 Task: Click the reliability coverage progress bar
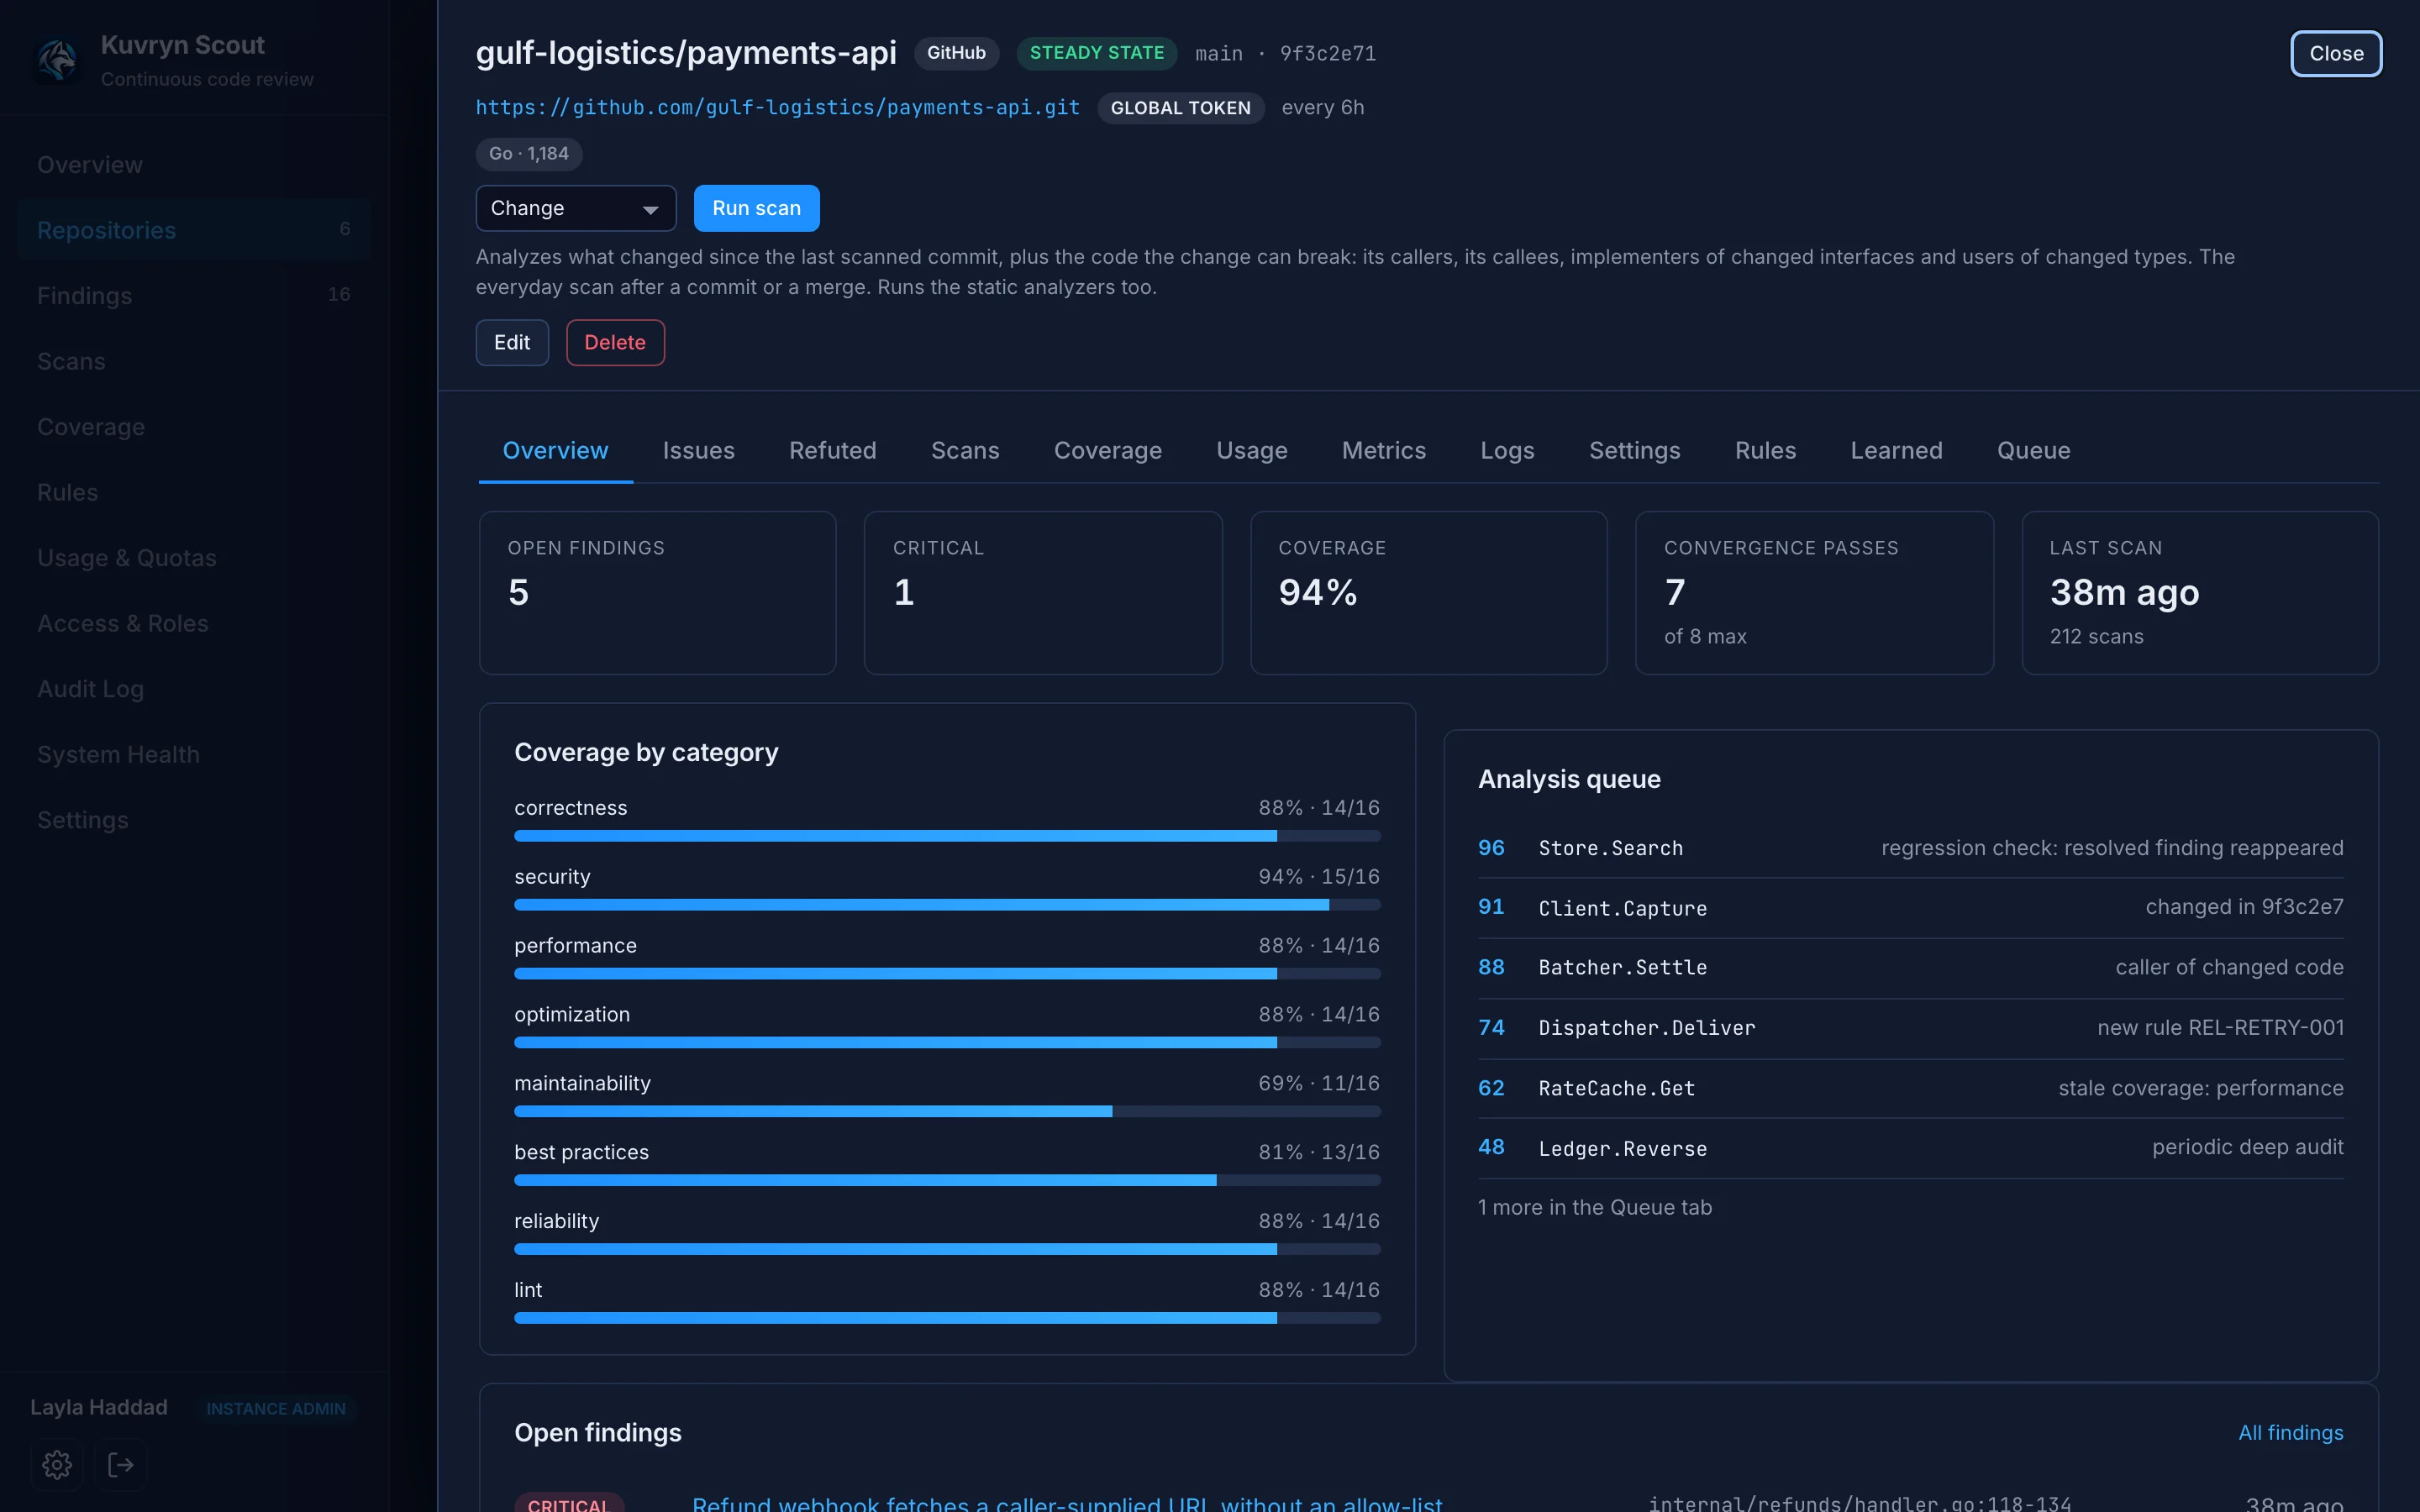tap(947, 1250)
